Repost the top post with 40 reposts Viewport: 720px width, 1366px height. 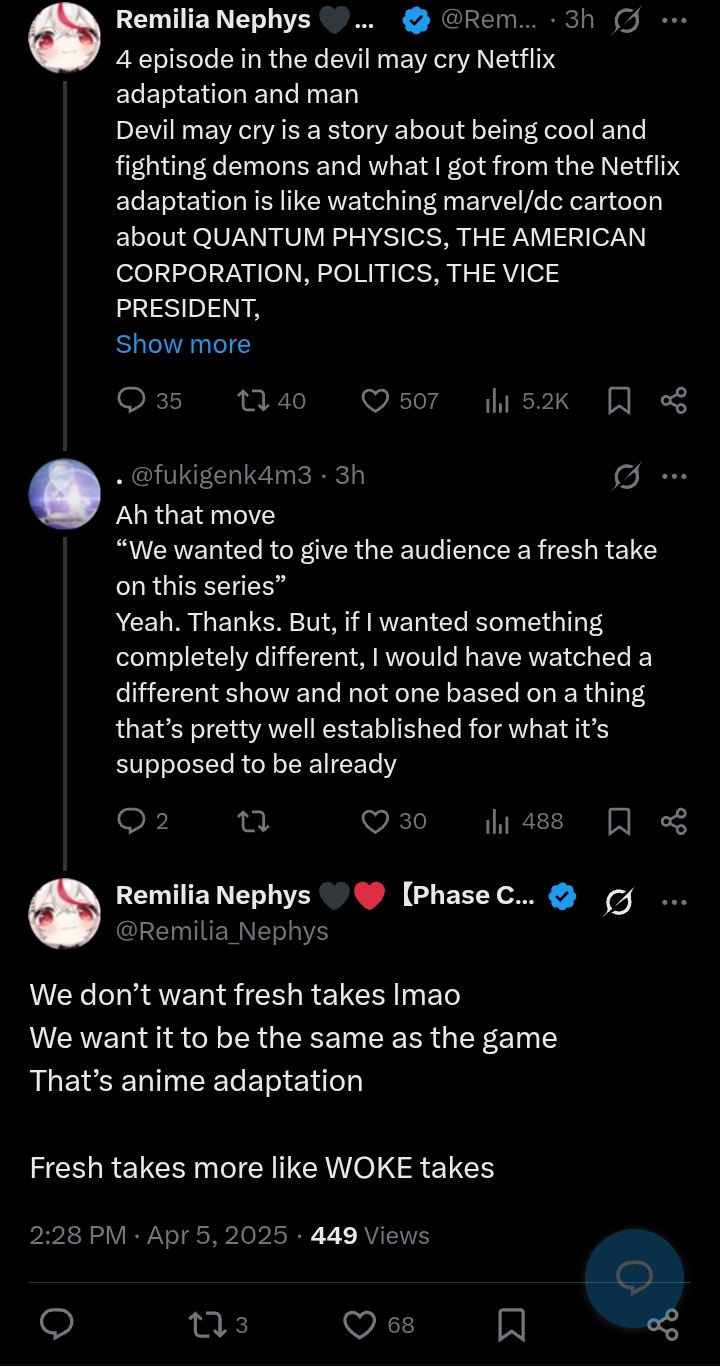(252, 401)
